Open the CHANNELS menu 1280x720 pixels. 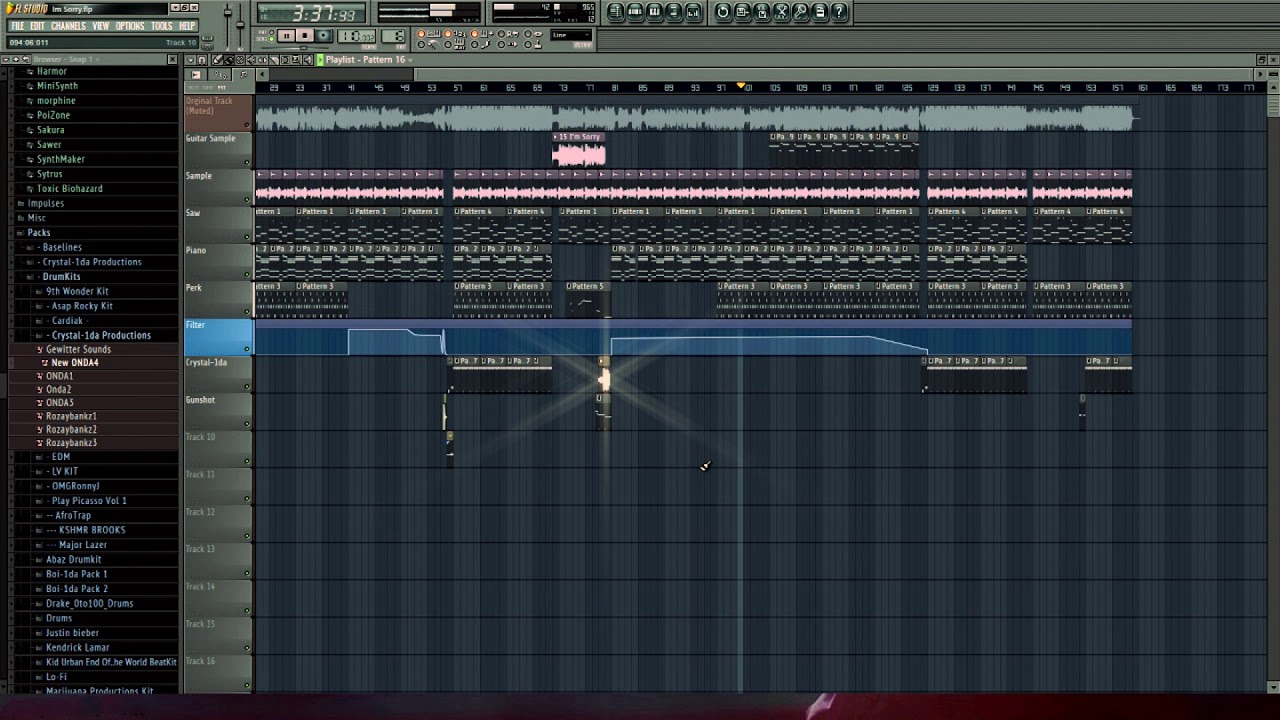pos(68,26)
